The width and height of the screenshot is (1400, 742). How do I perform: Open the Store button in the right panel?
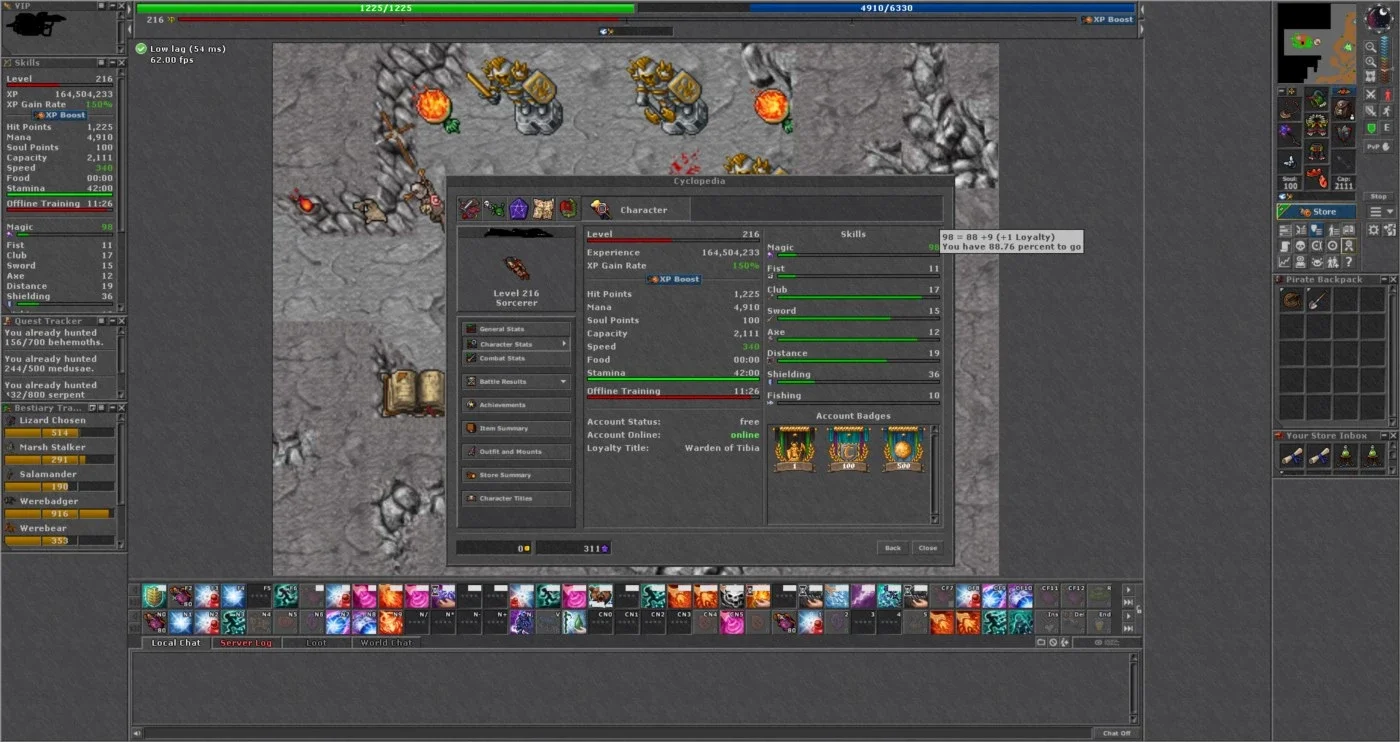click(1316, 212)
